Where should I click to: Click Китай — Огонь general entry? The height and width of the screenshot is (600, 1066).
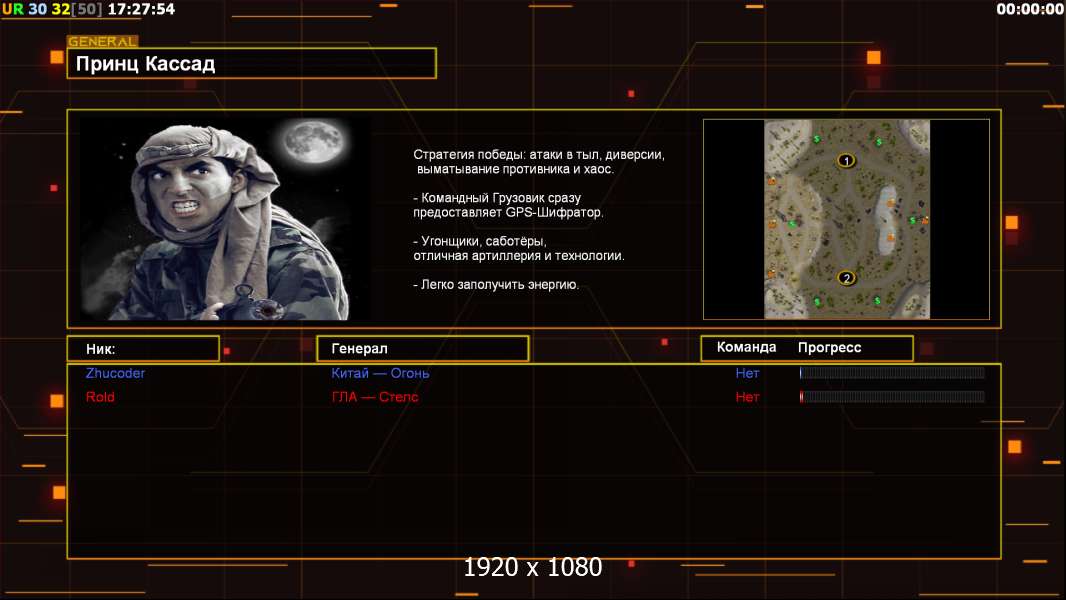point(380,373)
